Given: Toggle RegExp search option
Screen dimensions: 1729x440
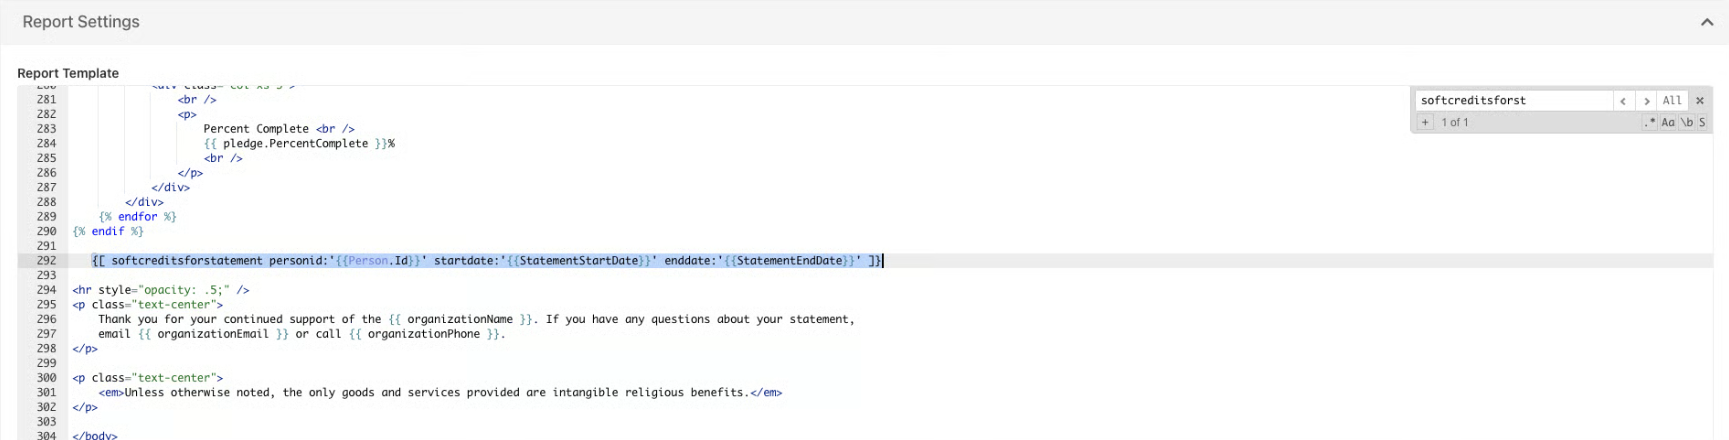Looking at the screenshot, I should [x=1650, y=122].
